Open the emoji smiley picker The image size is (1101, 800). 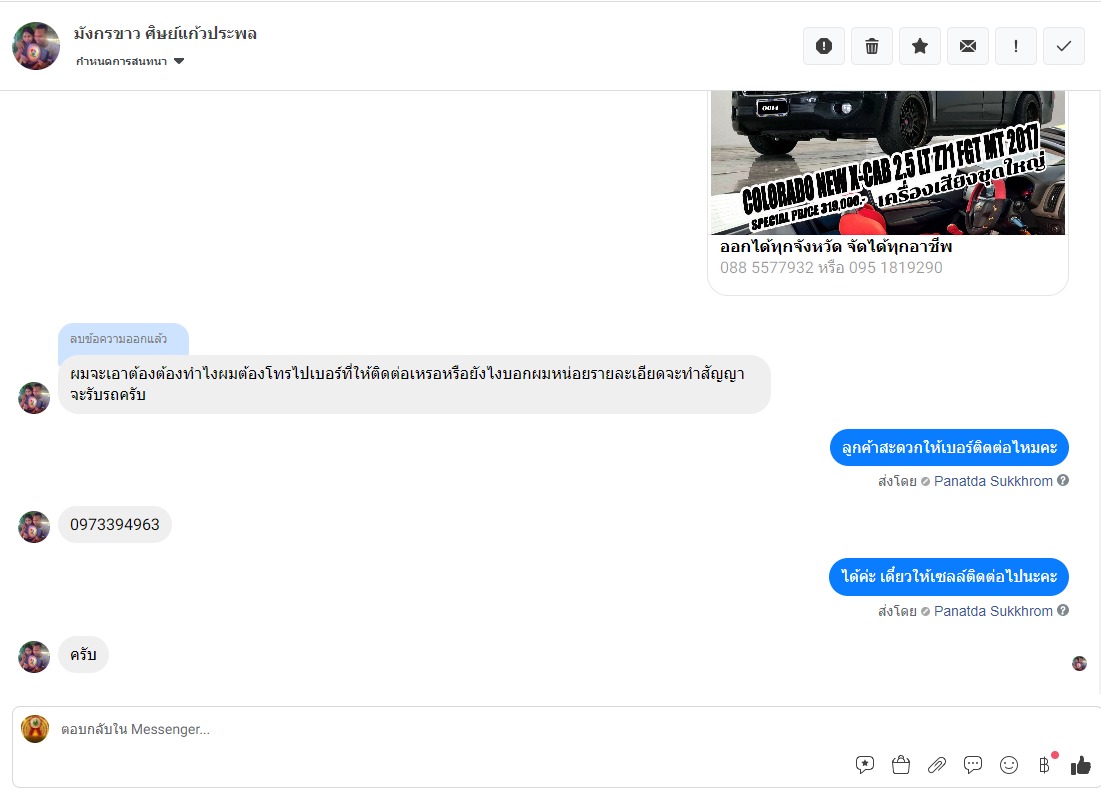coord(1008,765)
